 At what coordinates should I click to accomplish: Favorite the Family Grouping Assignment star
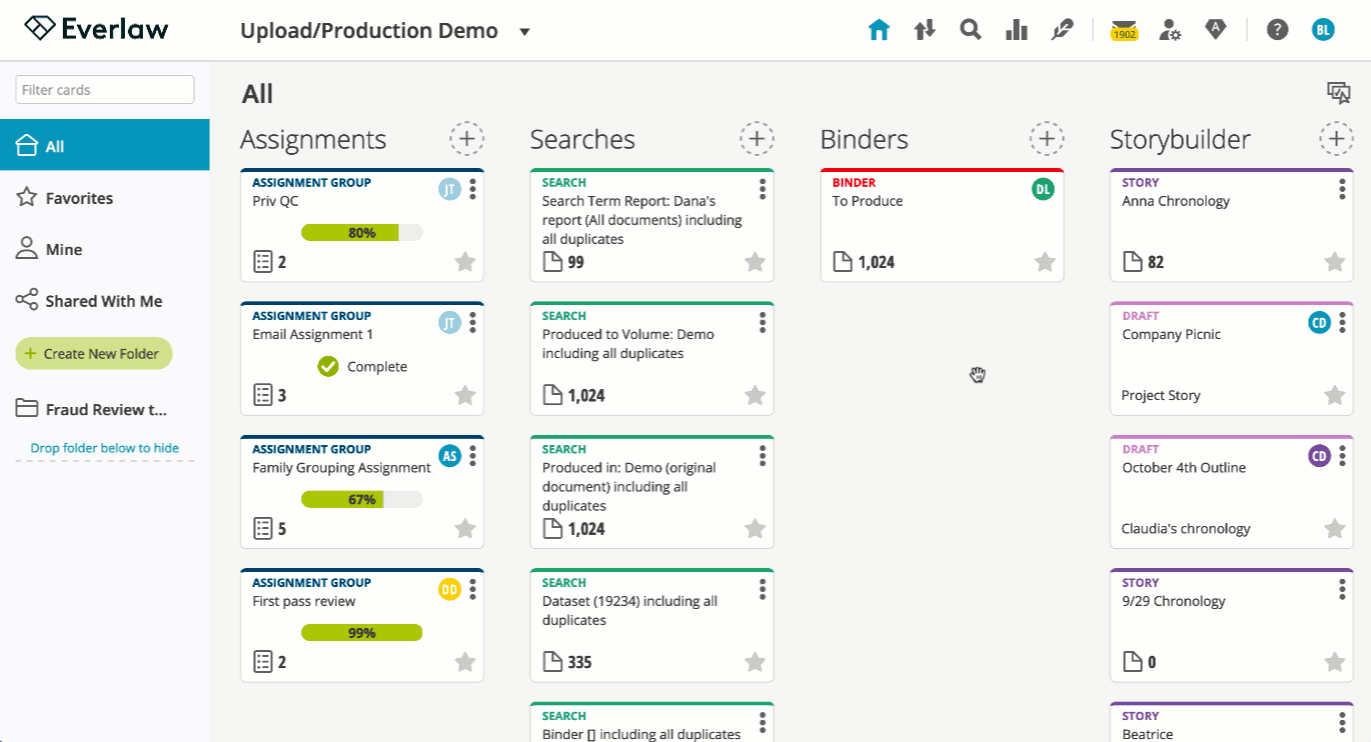pyautogui.click(x=465, y=528)
